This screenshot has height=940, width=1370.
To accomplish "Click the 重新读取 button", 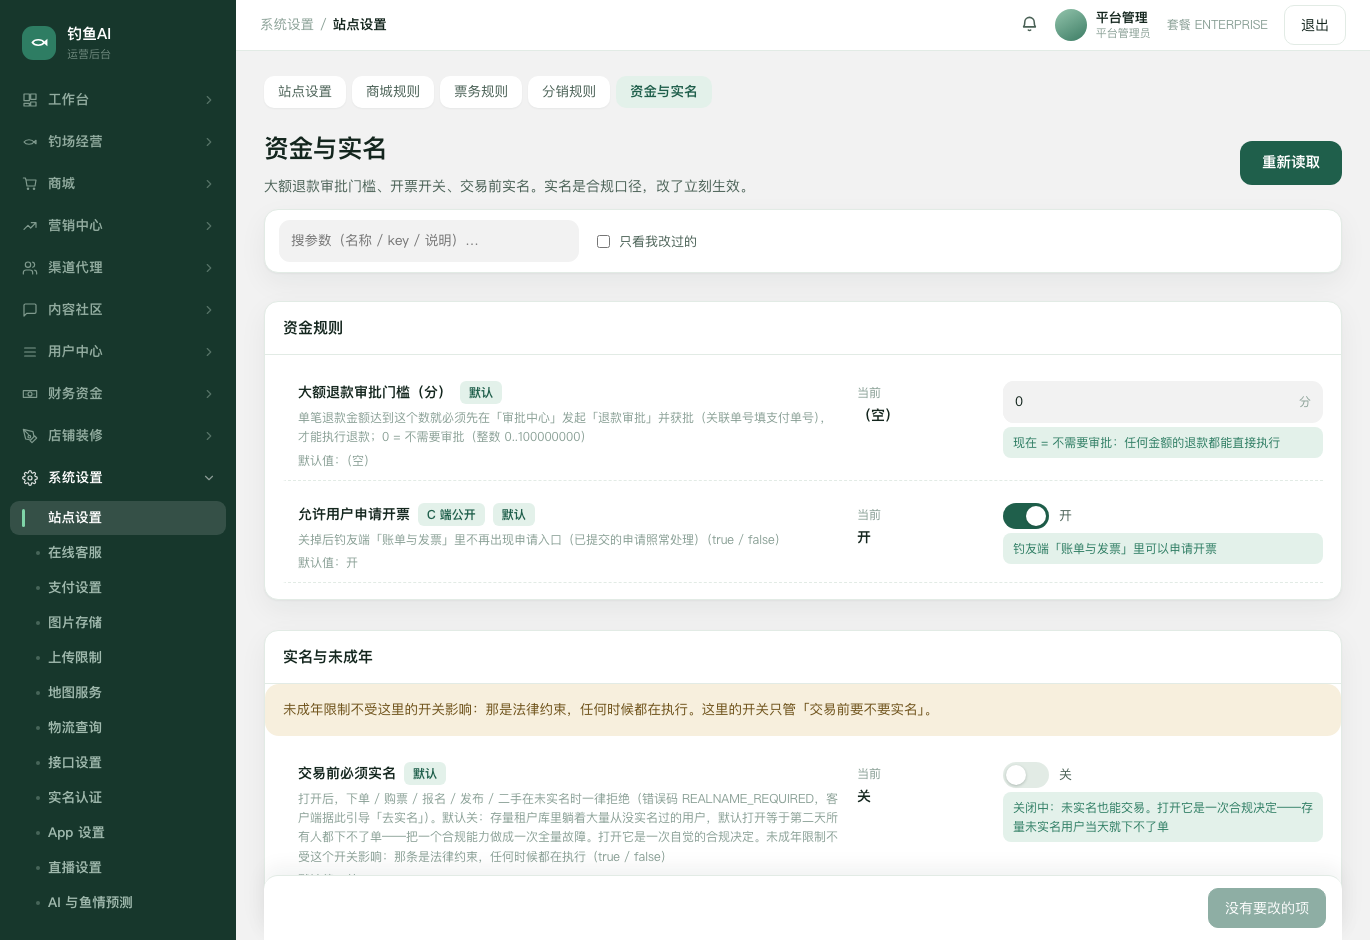I will 1291,163.
